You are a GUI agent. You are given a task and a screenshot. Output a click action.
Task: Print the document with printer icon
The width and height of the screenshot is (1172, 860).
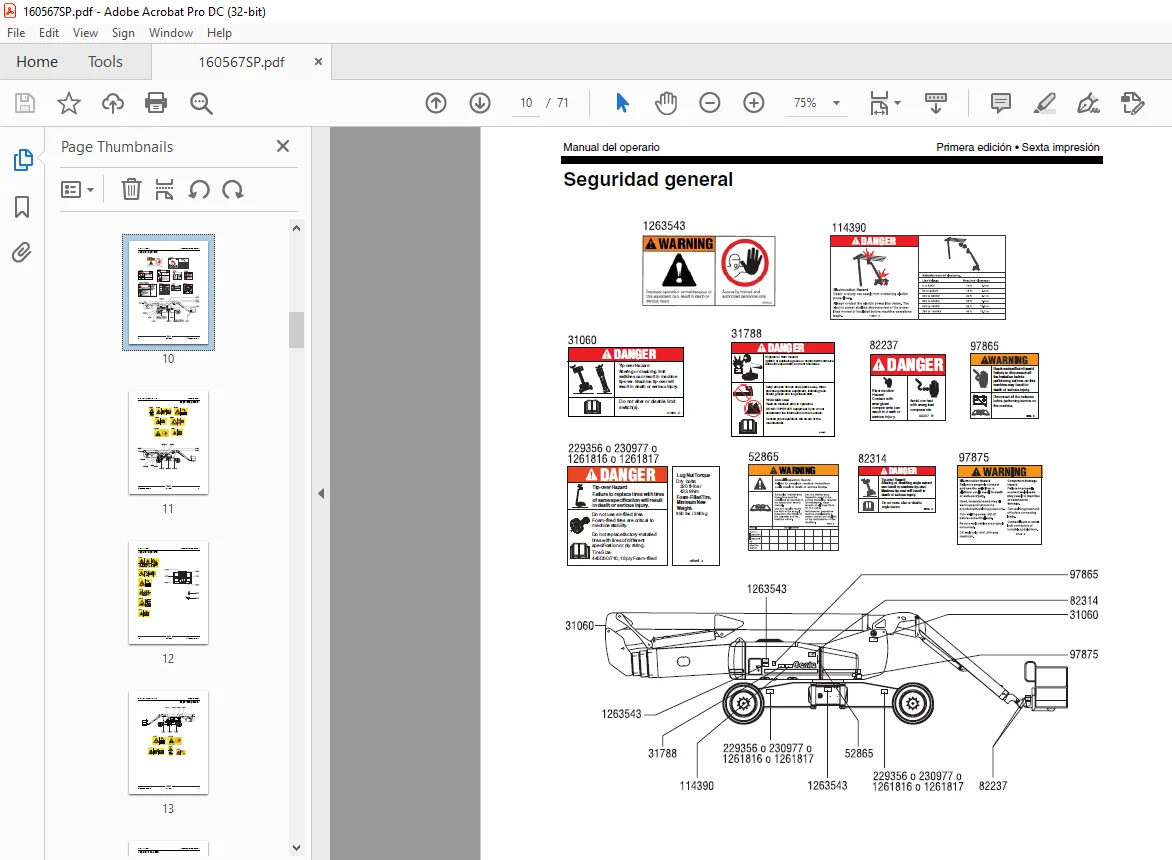[156, 103]
